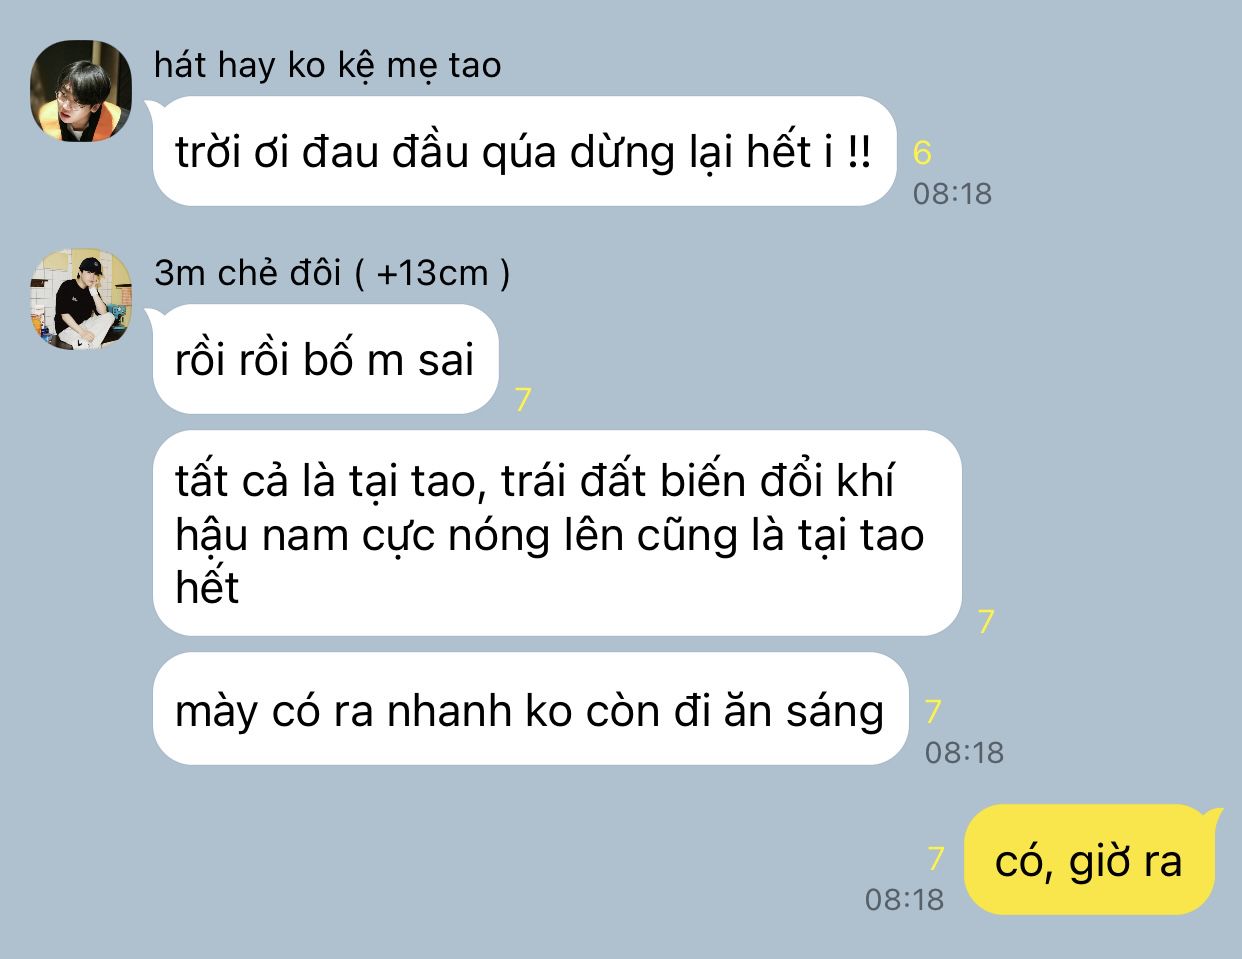Click the unread count 7 next to rồi rồi bố m sai

[x=523, y=400]
